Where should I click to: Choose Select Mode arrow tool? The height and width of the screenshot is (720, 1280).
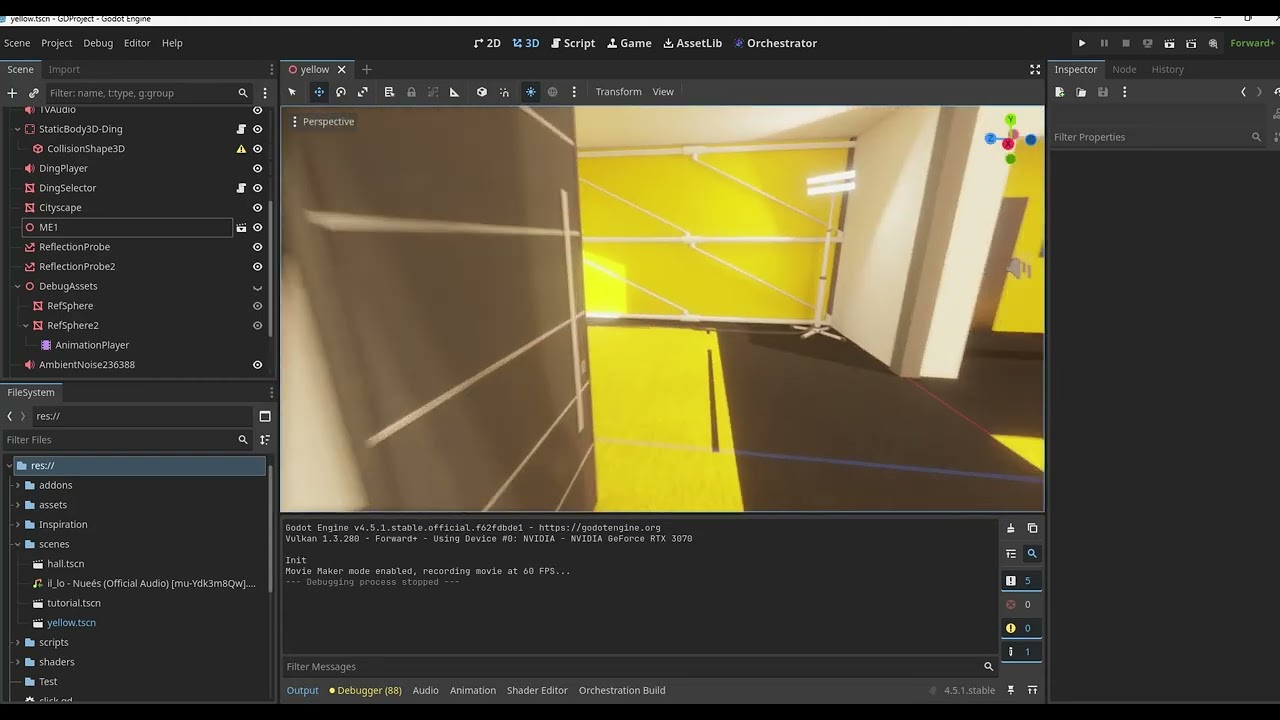point(293,92)
